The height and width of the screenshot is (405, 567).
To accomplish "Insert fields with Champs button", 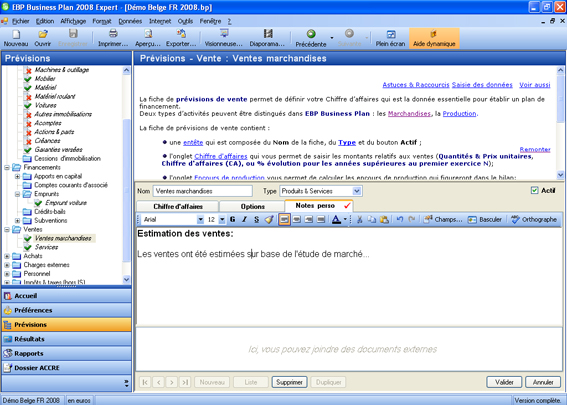I will tap(443, 219).
